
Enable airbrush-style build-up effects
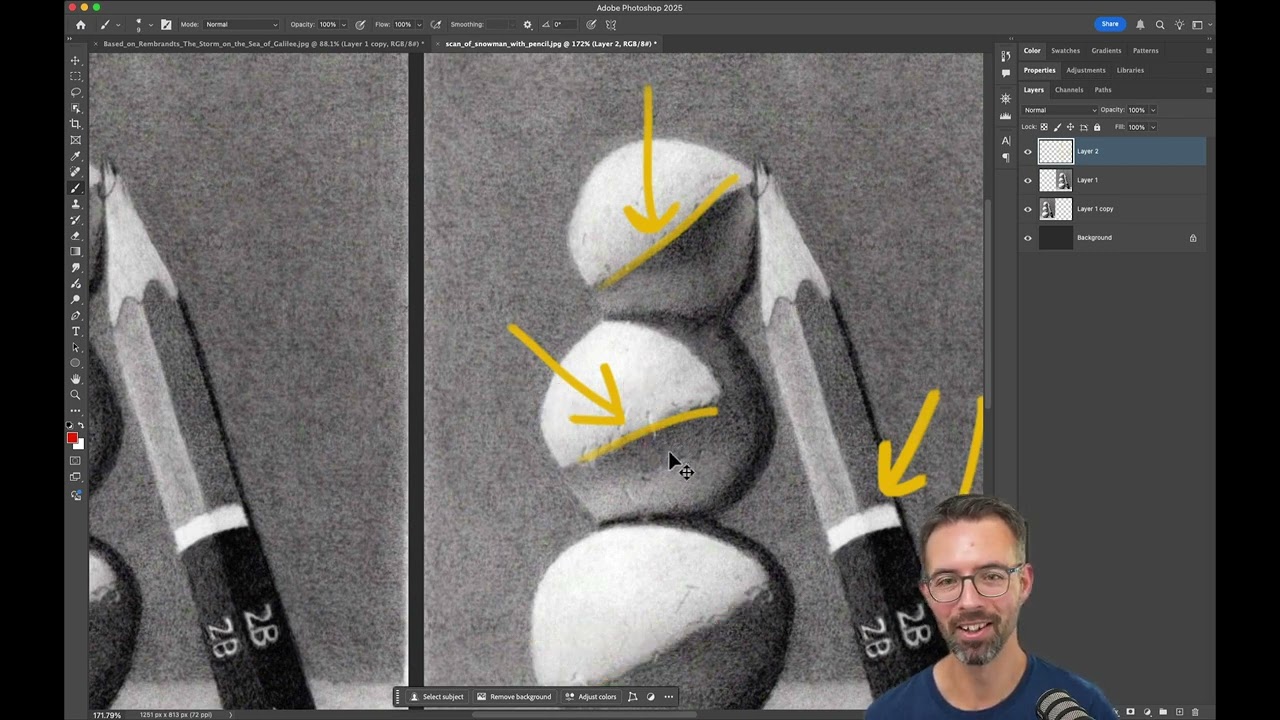[435, 24]
